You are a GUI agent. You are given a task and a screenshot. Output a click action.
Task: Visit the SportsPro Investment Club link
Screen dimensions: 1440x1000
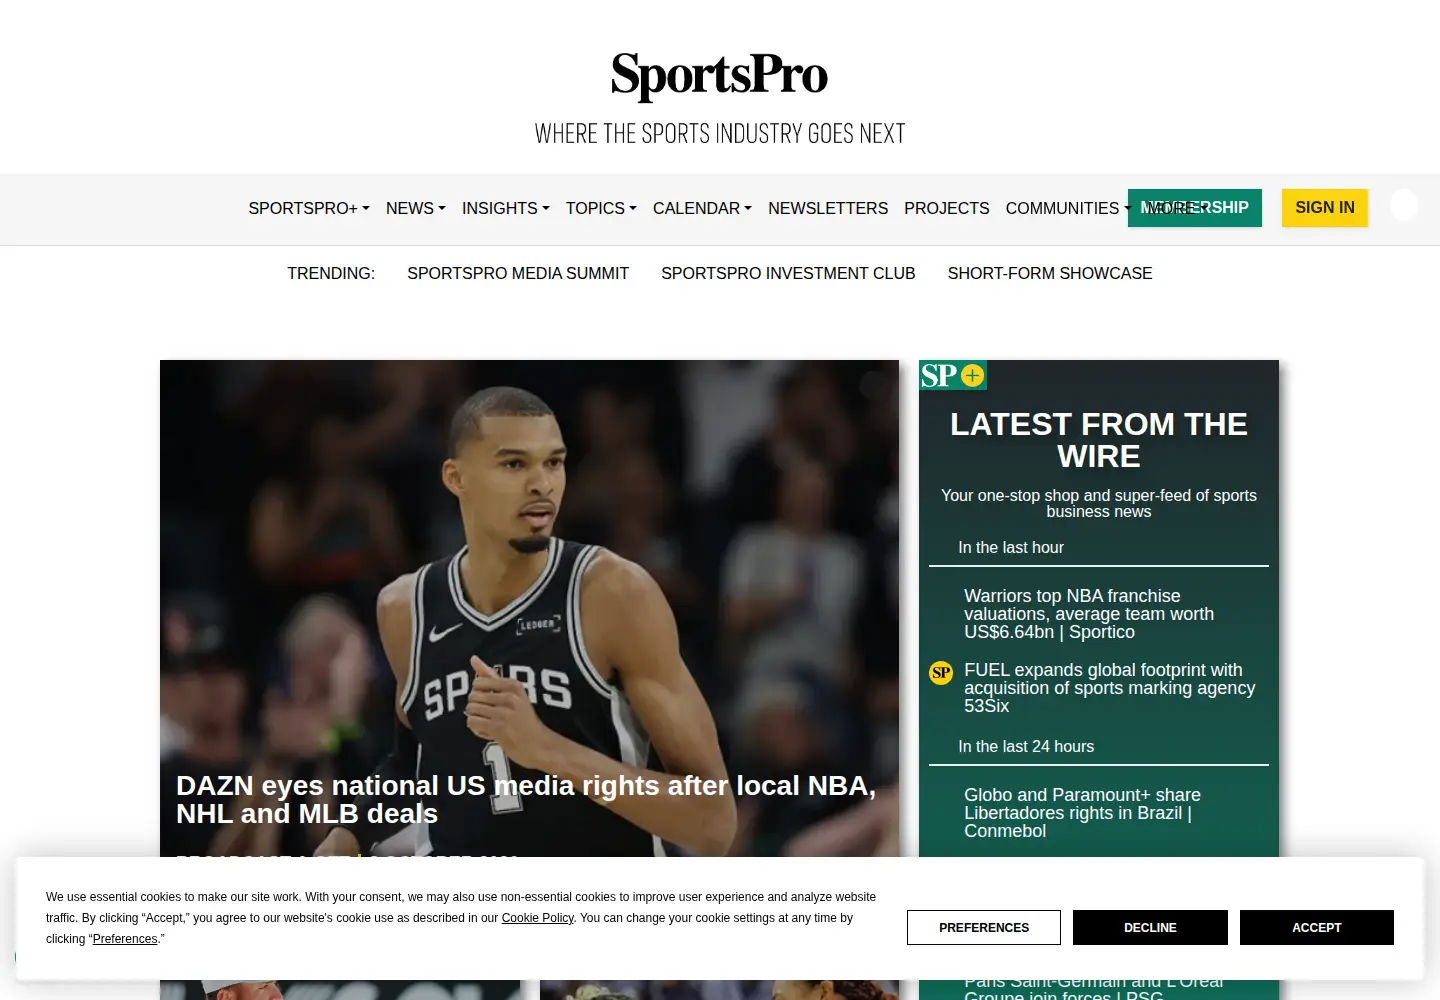click(x=788, y=273)
